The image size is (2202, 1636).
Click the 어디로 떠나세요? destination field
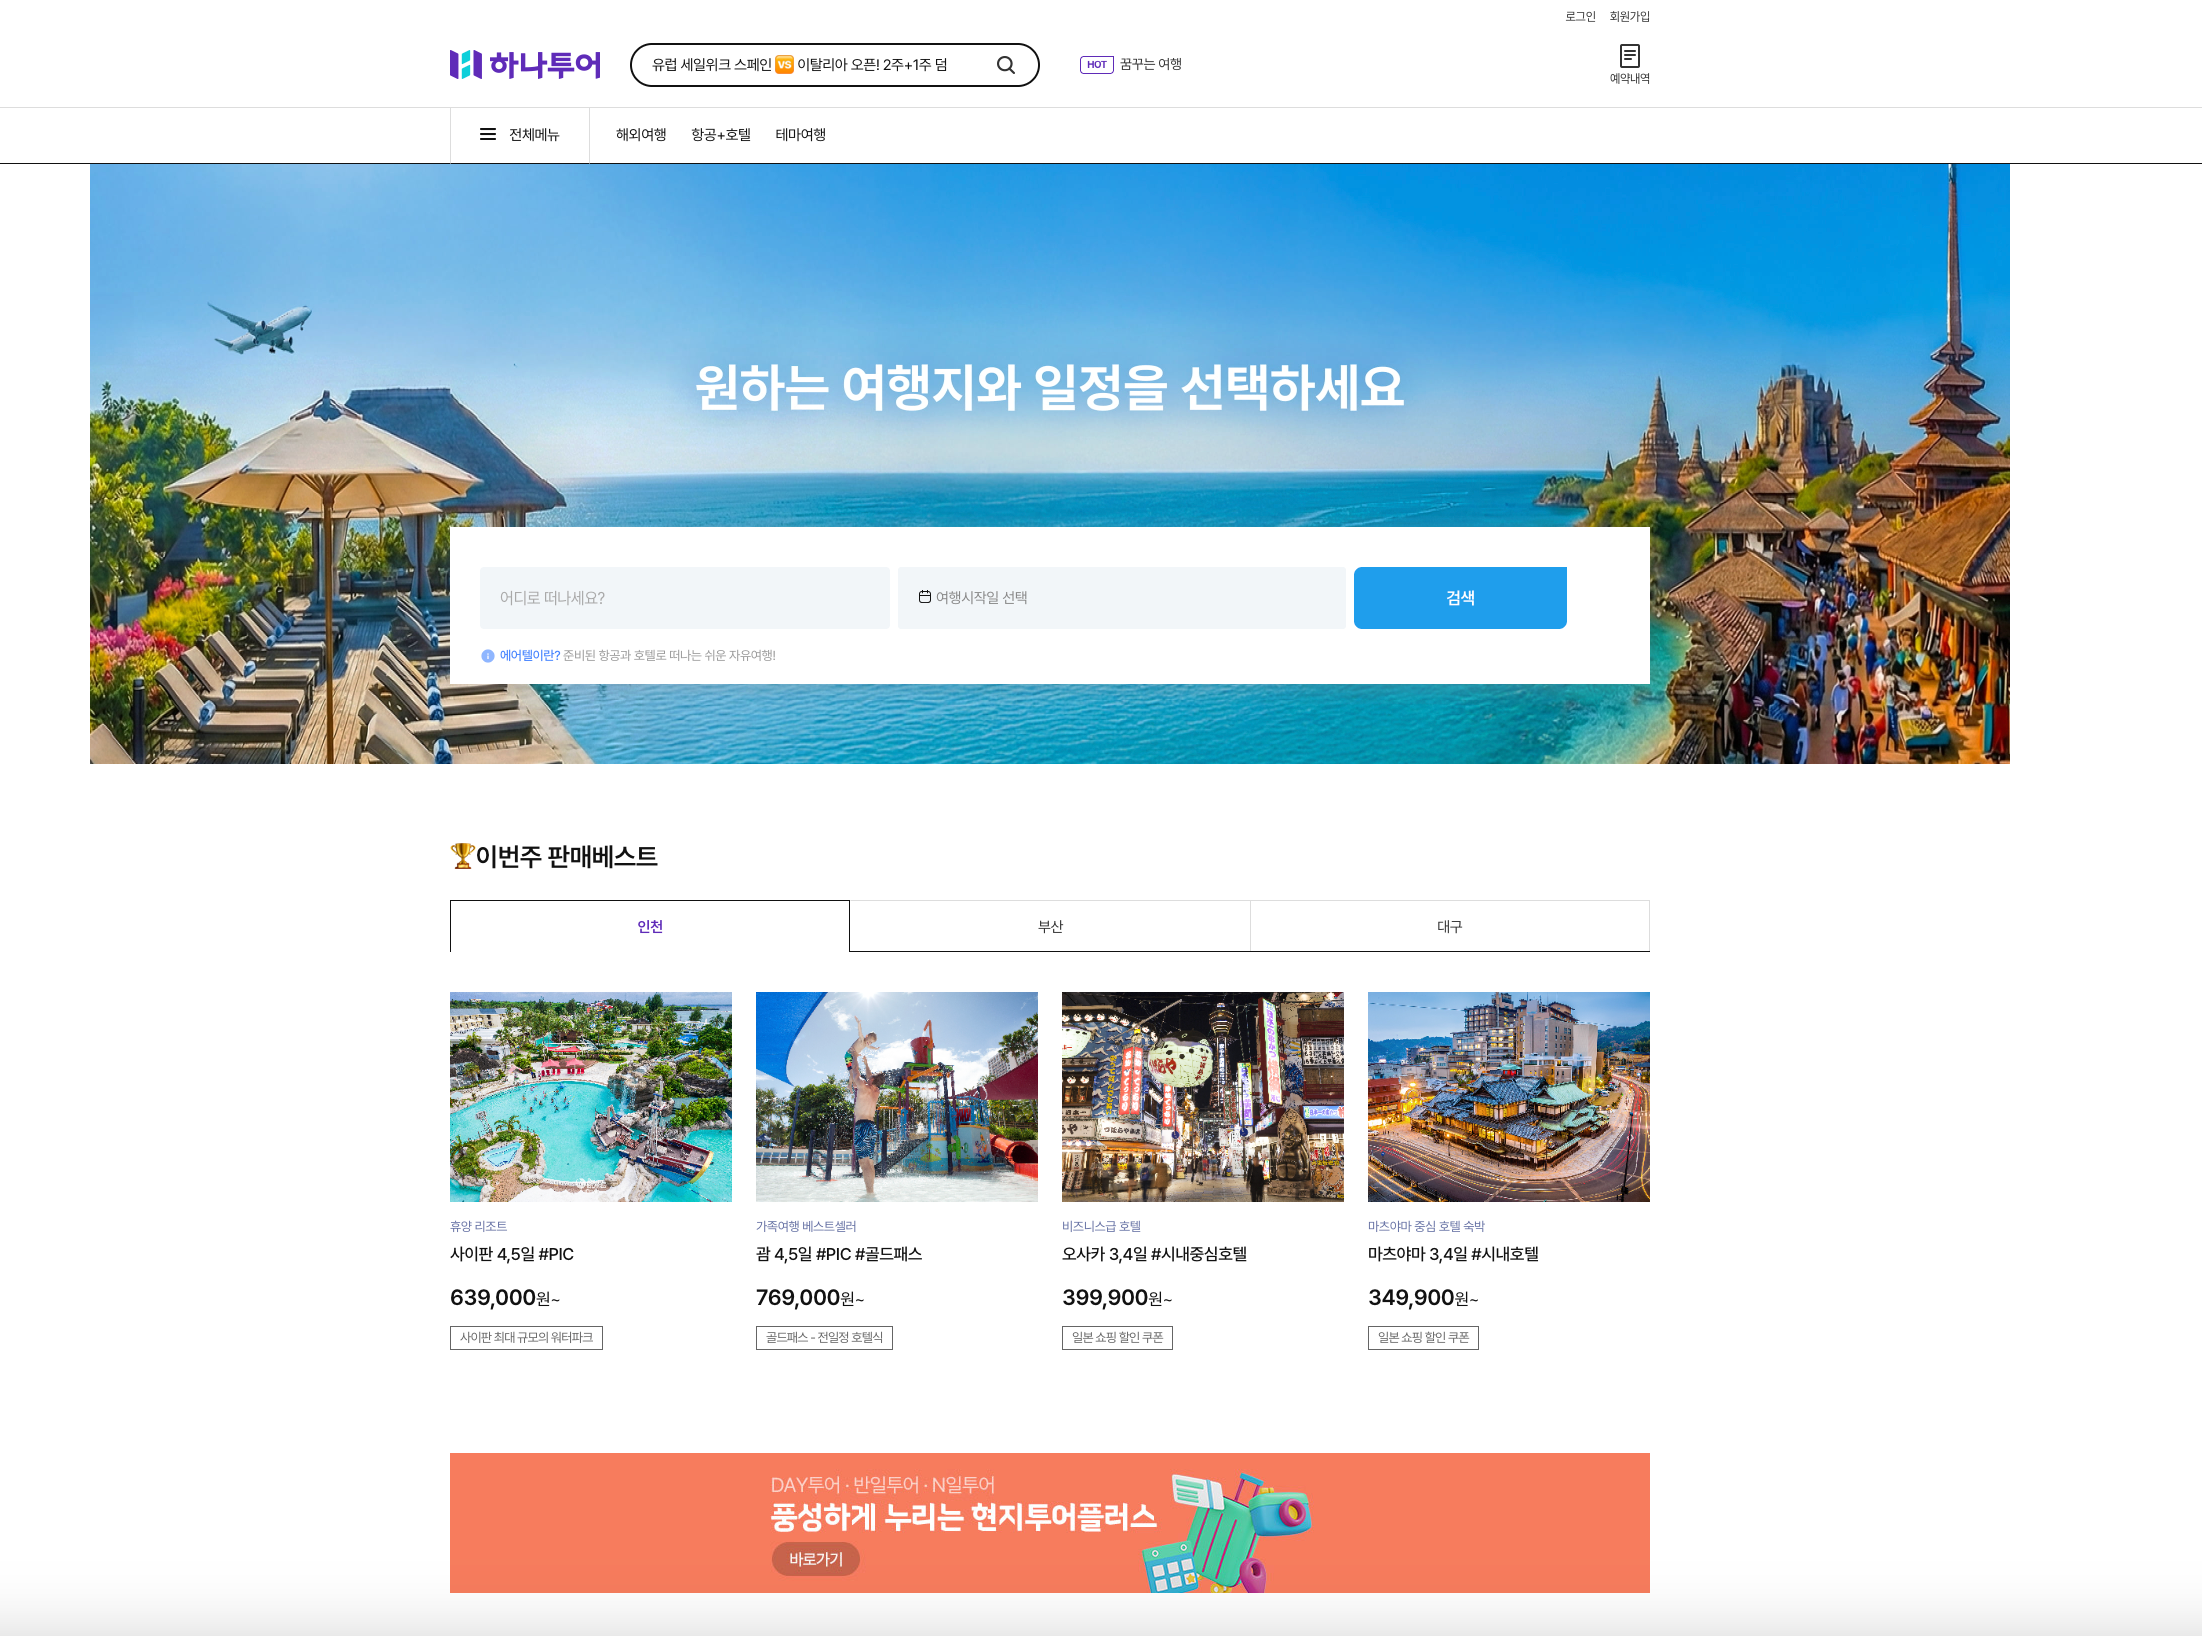(x=684, y=598)
